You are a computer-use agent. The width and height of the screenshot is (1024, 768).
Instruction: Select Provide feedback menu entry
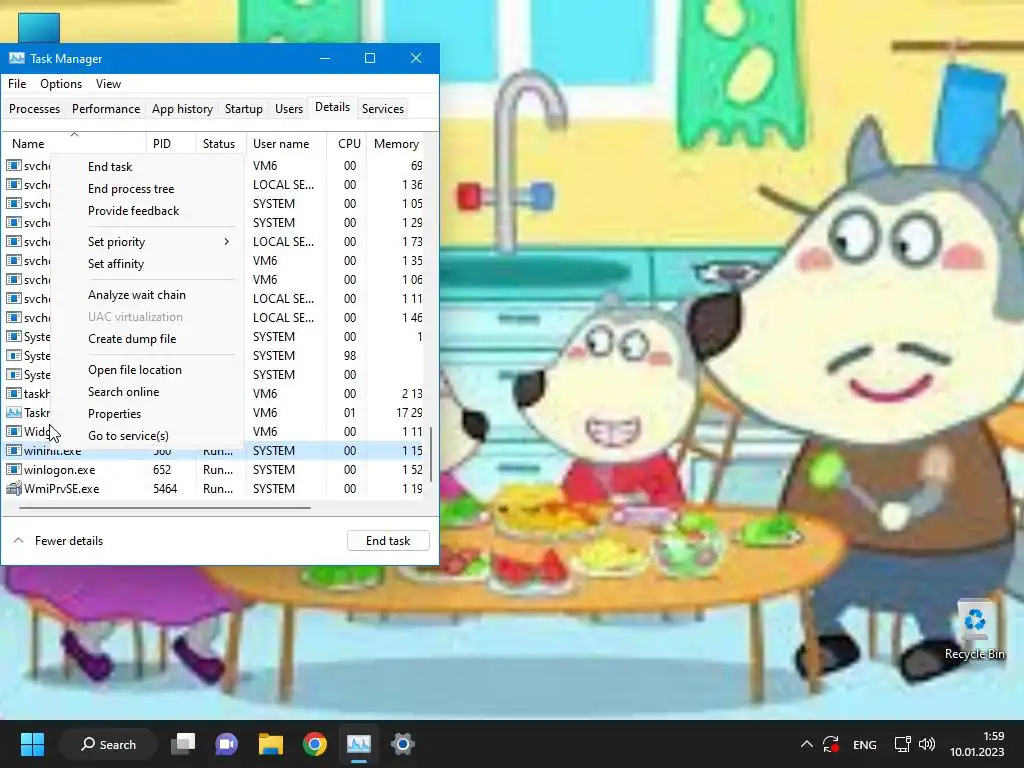click(133, 211)
